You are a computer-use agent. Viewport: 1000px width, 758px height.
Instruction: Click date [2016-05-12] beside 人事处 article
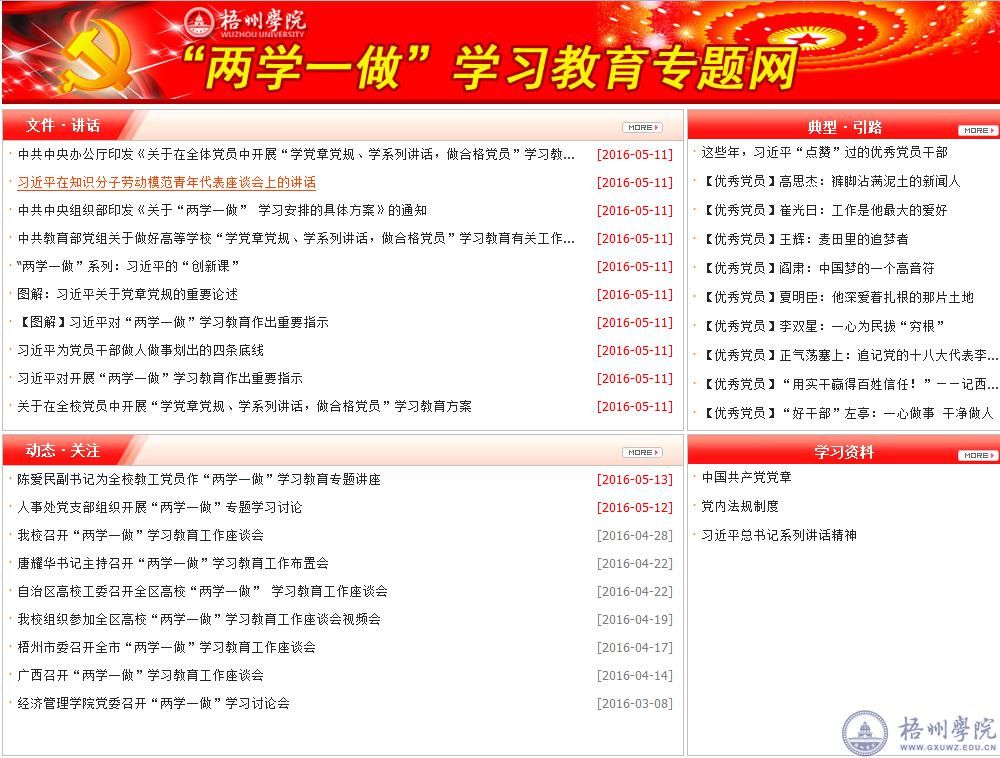point(635,508)
